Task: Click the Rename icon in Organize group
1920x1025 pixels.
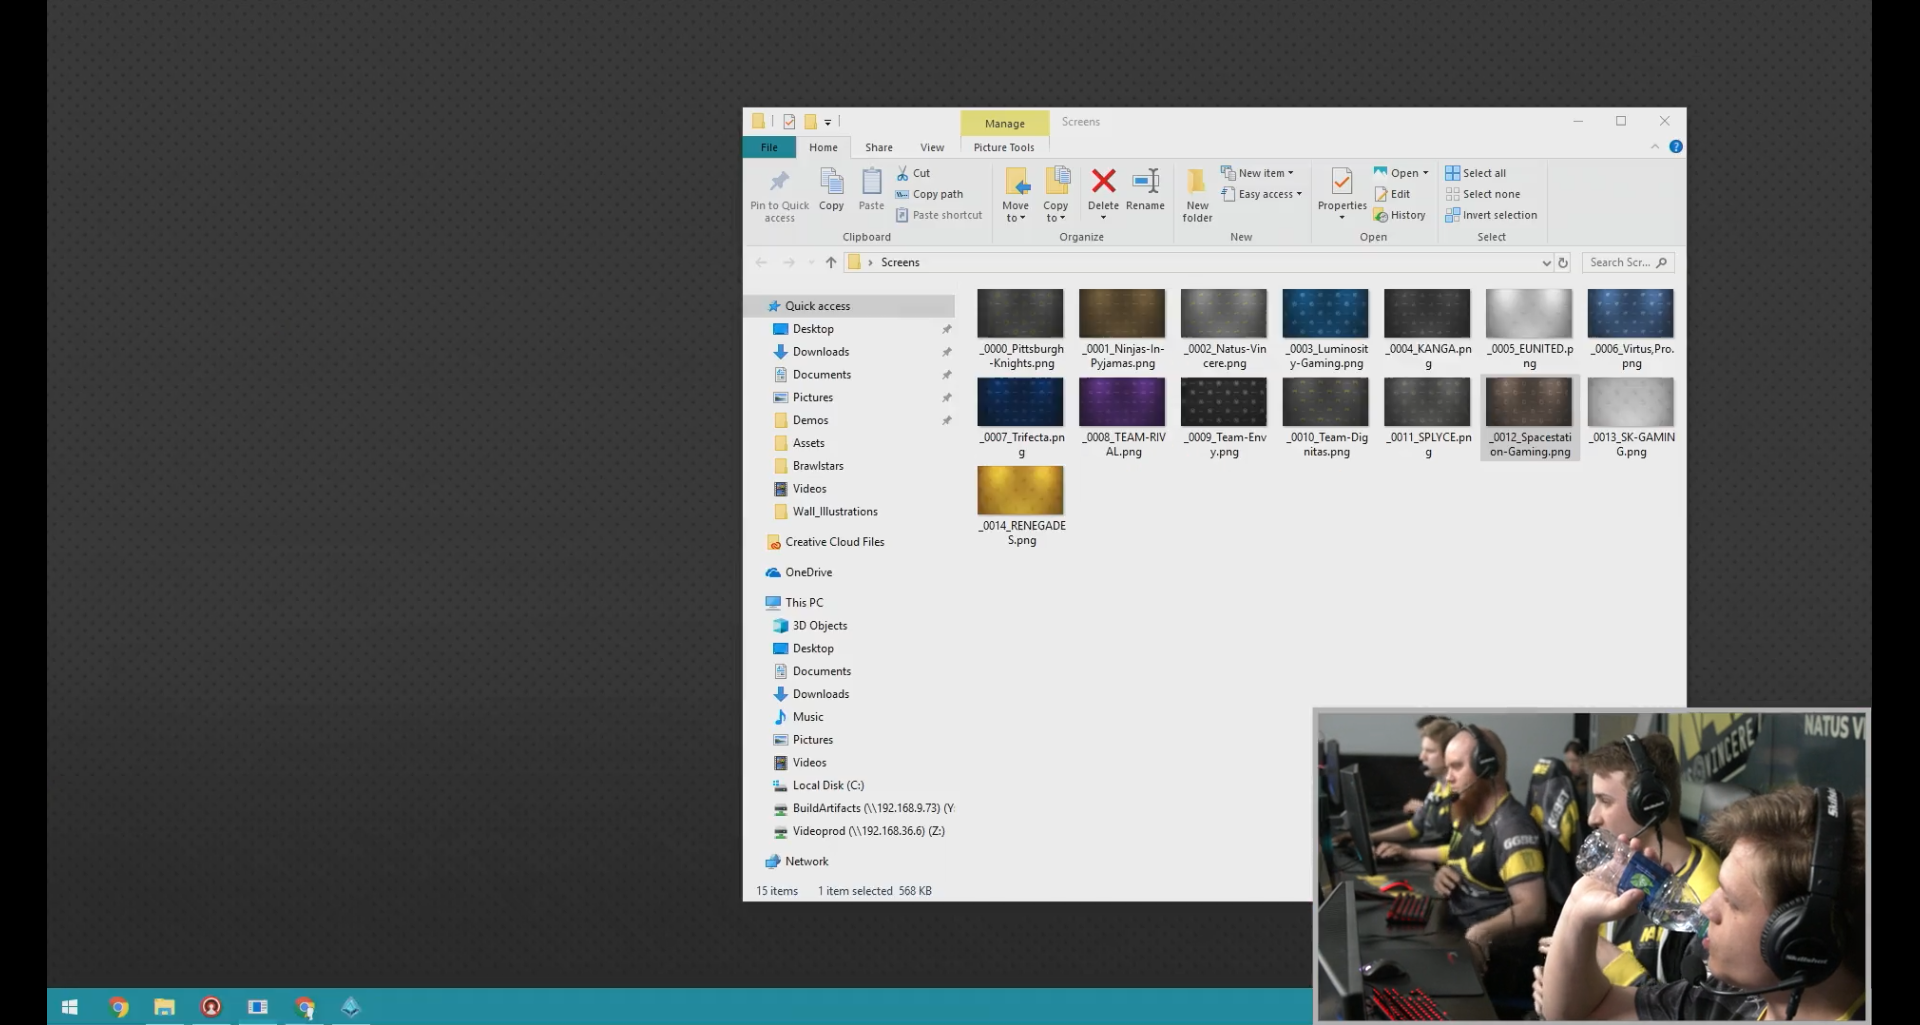Action: click(x=1145, y=182)
